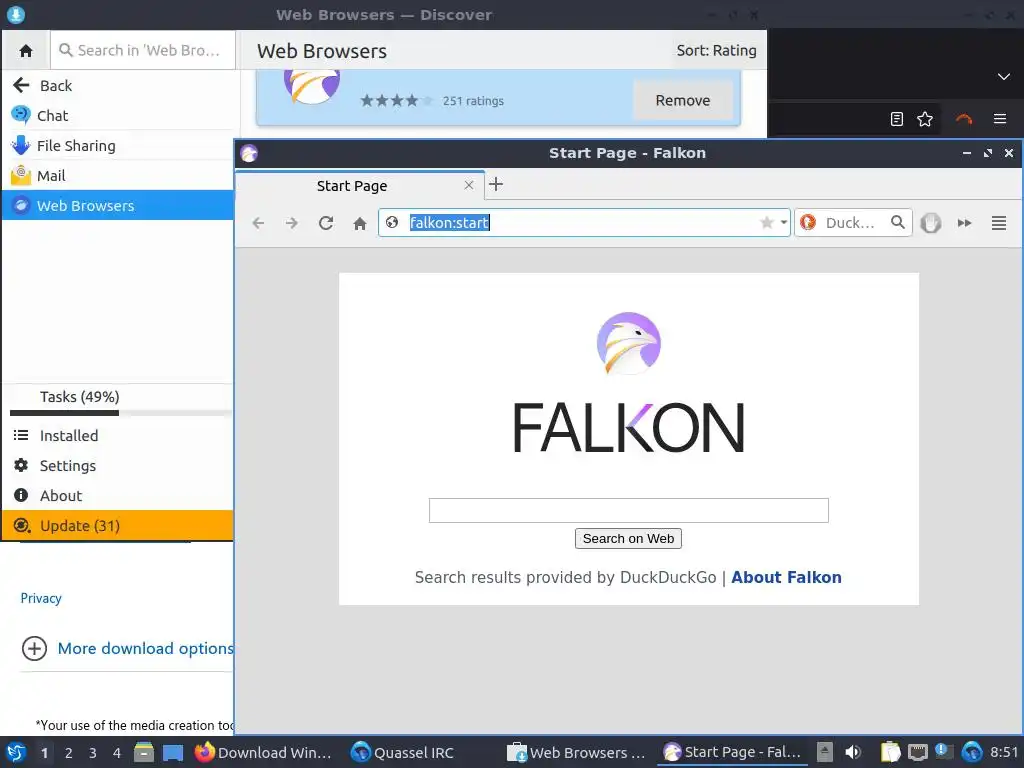The width and height of the screenshot is (1024, 768).
Task: Open the Firefox hamburger menu
Action: (x=1000, y=119)
